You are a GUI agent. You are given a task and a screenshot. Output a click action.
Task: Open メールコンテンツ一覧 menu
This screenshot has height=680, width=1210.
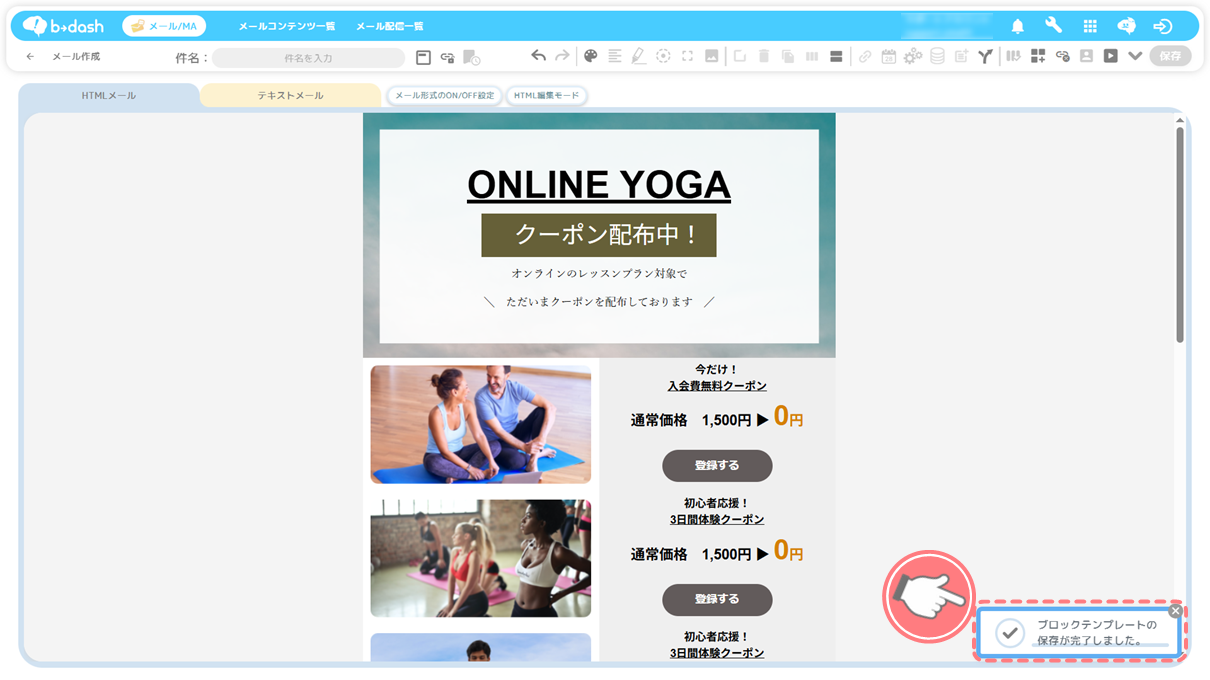(287, 26)
